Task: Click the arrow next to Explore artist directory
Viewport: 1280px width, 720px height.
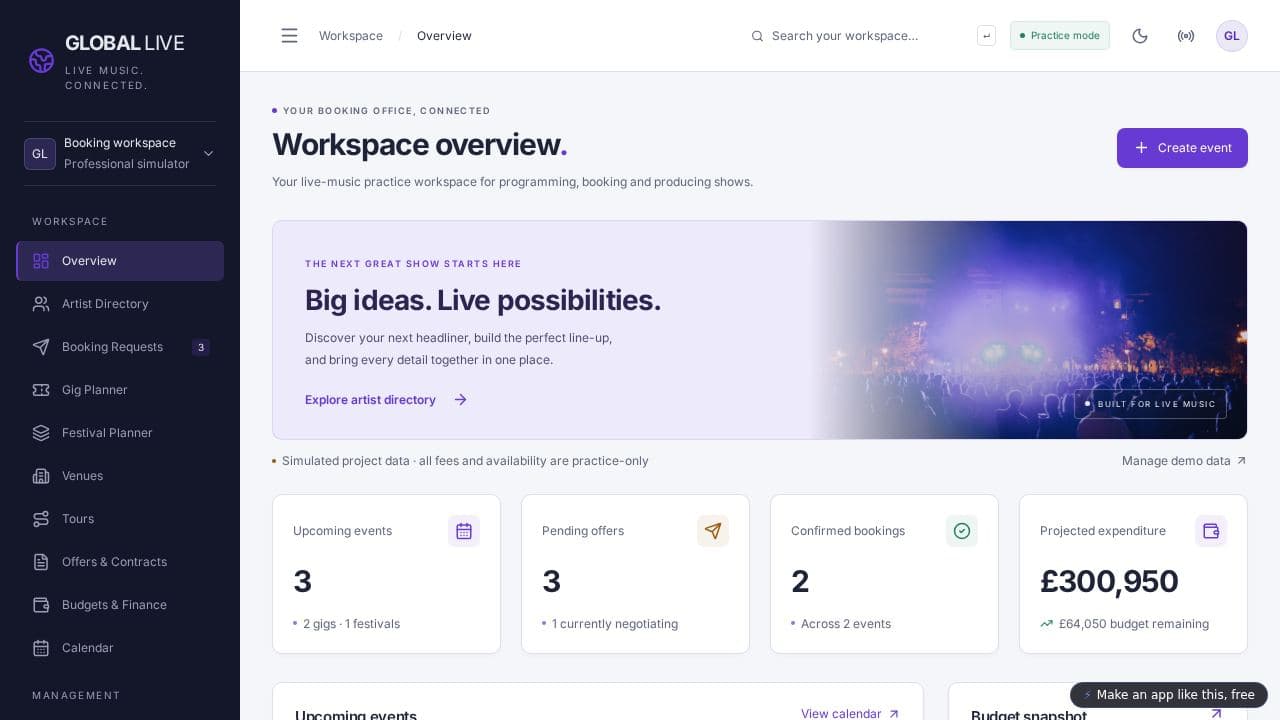Action: [460, 400]
